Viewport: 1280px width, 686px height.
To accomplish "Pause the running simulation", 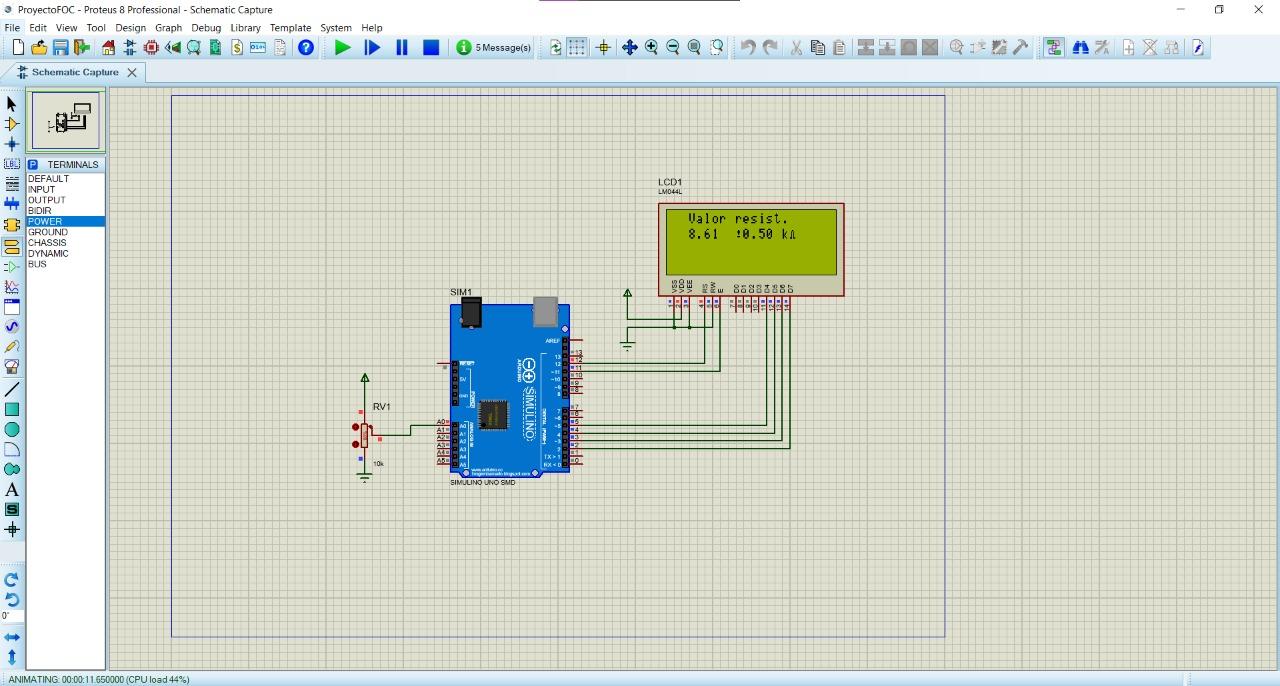I will pos(402,47).
